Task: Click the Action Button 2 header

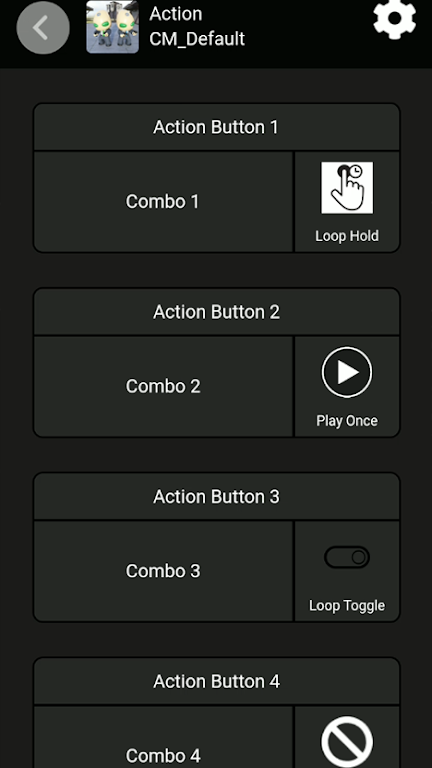Action: click(x=216, y=312)
